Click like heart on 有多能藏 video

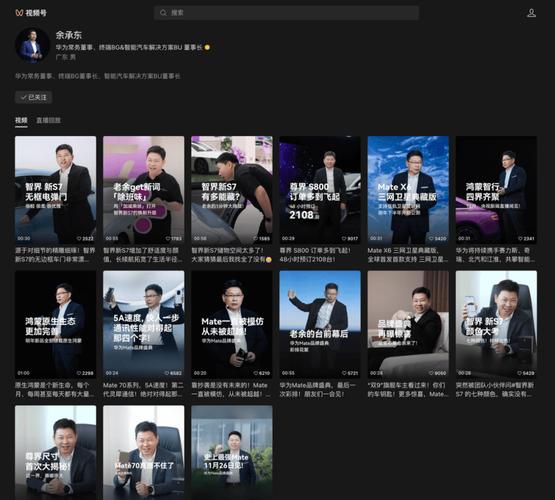coord(256,238)
